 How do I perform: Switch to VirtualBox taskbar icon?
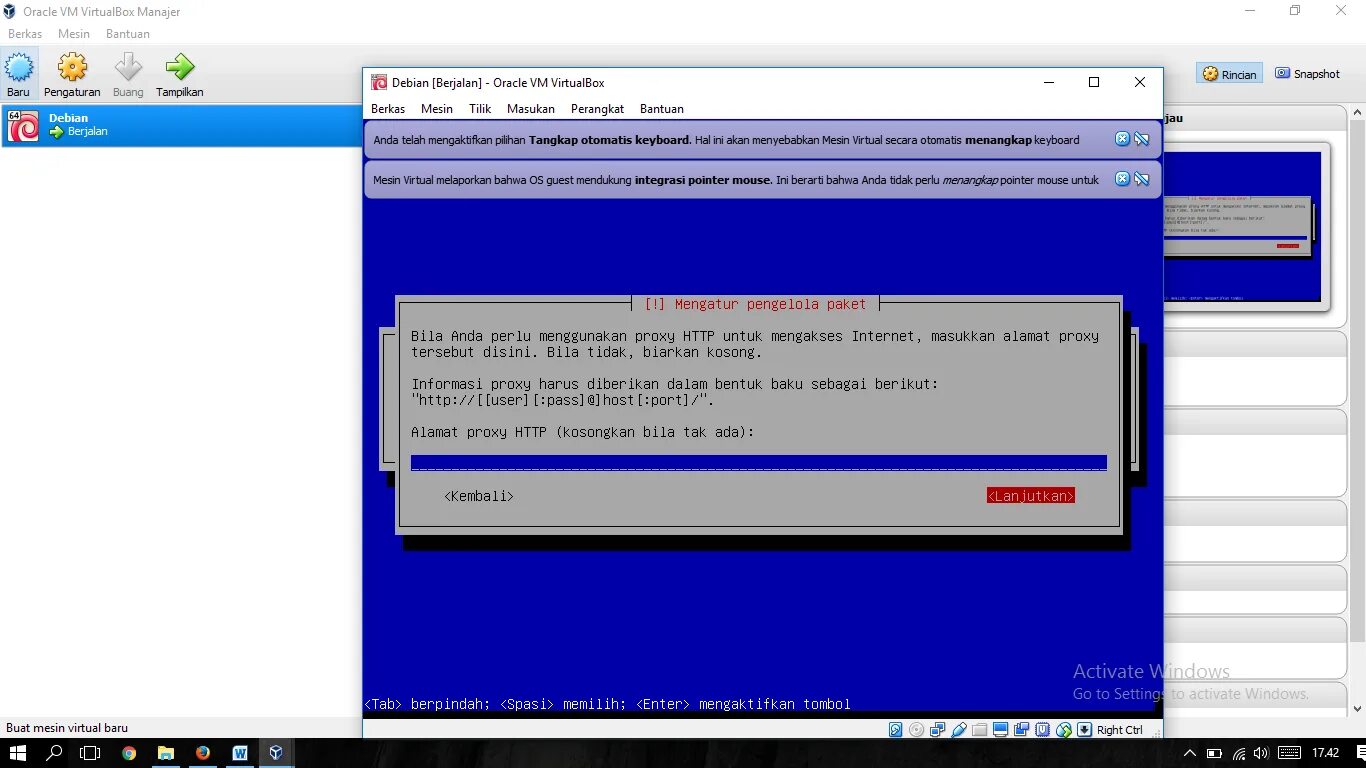276,753
